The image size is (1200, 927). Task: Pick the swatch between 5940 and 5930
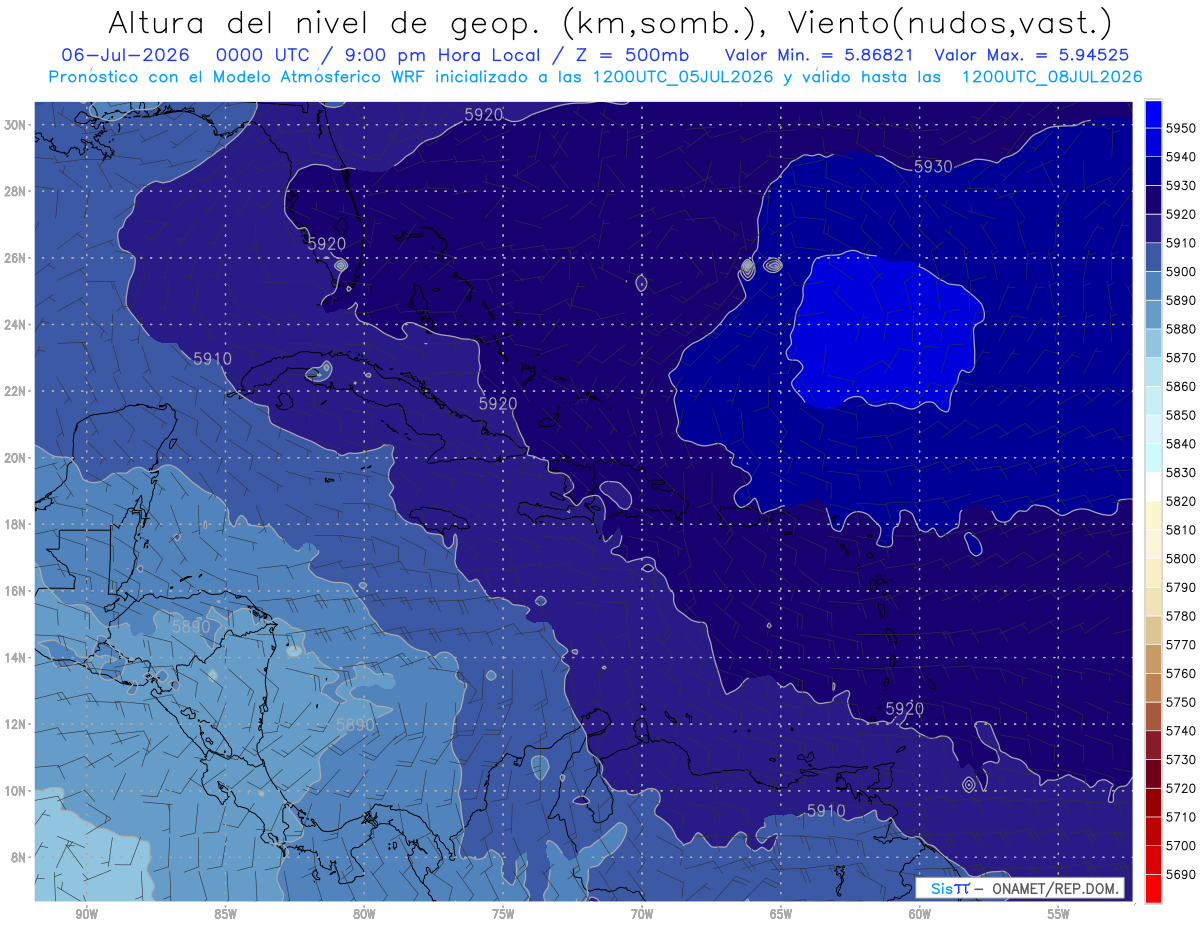pos(1153,171)
